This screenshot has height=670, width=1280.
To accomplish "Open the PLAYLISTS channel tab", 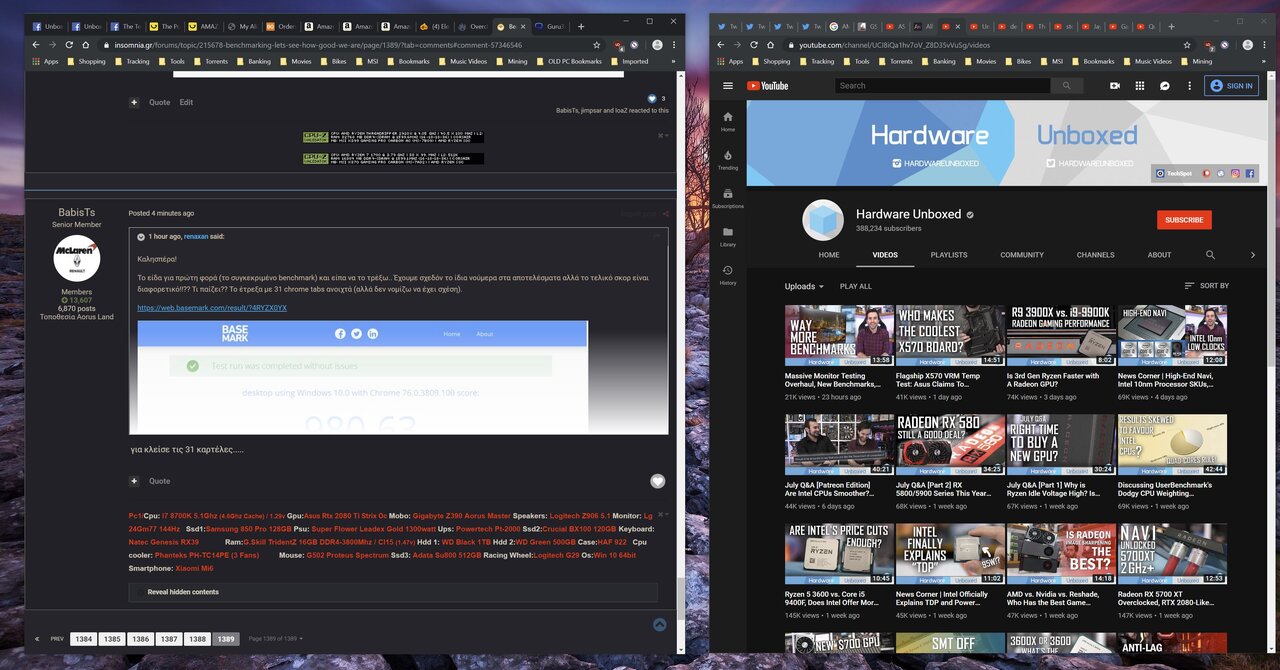I will (949, 255).
